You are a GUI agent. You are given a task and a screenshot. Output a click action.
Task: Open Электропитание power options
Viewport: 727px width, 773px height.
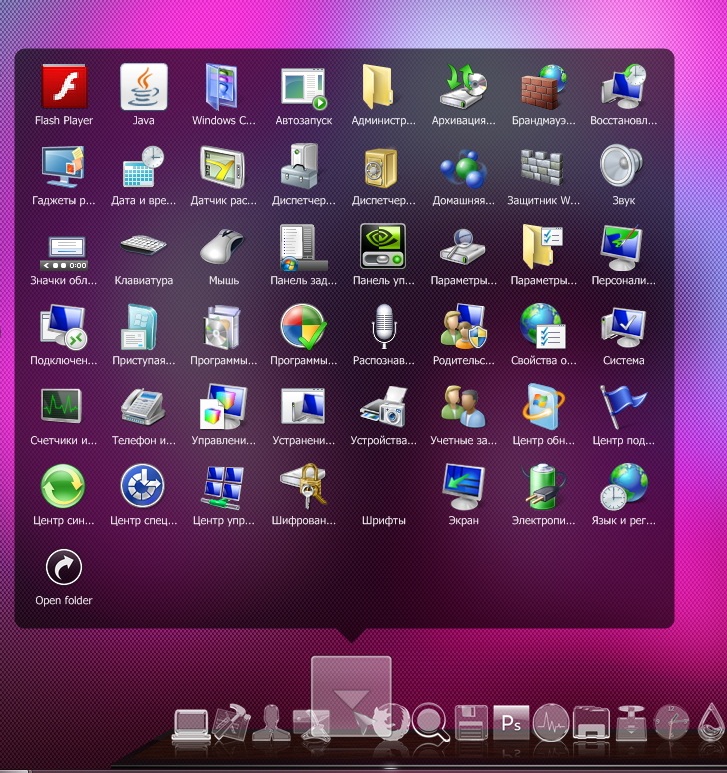pyautogui.click(x=543, y=488)
